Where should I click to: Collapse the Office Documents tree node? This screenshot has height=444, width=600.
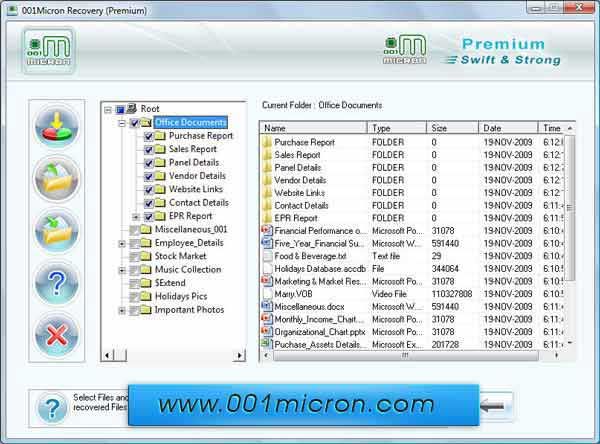coord(122,123)
